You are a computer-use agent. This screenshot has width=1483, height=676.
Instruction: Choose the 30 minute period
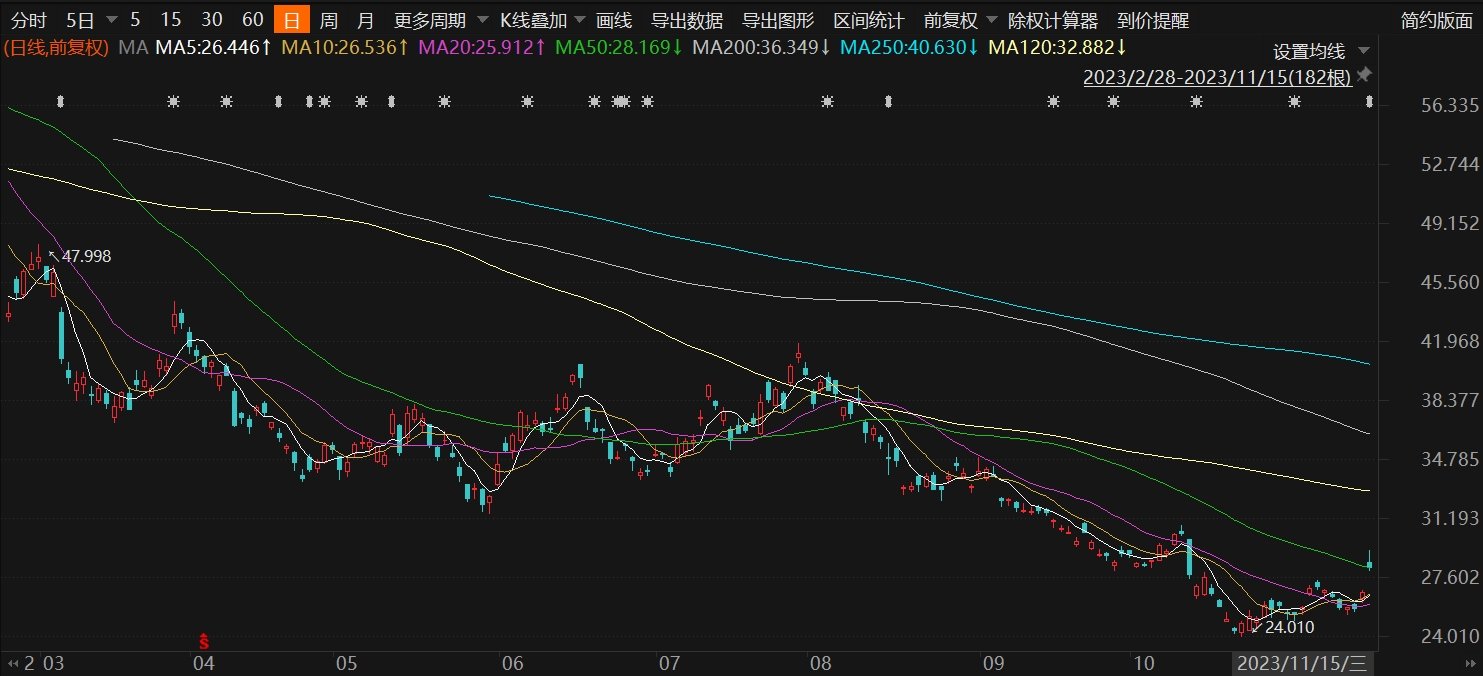[x=212, y=20]
